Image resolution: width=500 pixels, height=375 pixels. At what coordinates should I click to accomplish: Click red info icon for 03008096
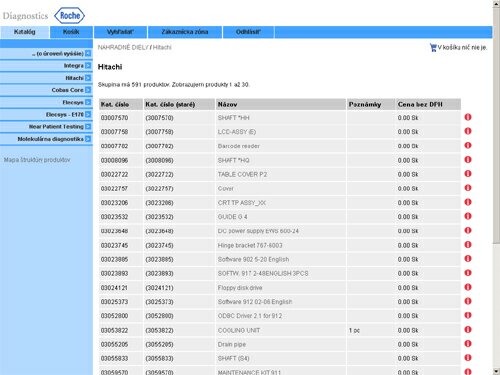click(468, 159)
